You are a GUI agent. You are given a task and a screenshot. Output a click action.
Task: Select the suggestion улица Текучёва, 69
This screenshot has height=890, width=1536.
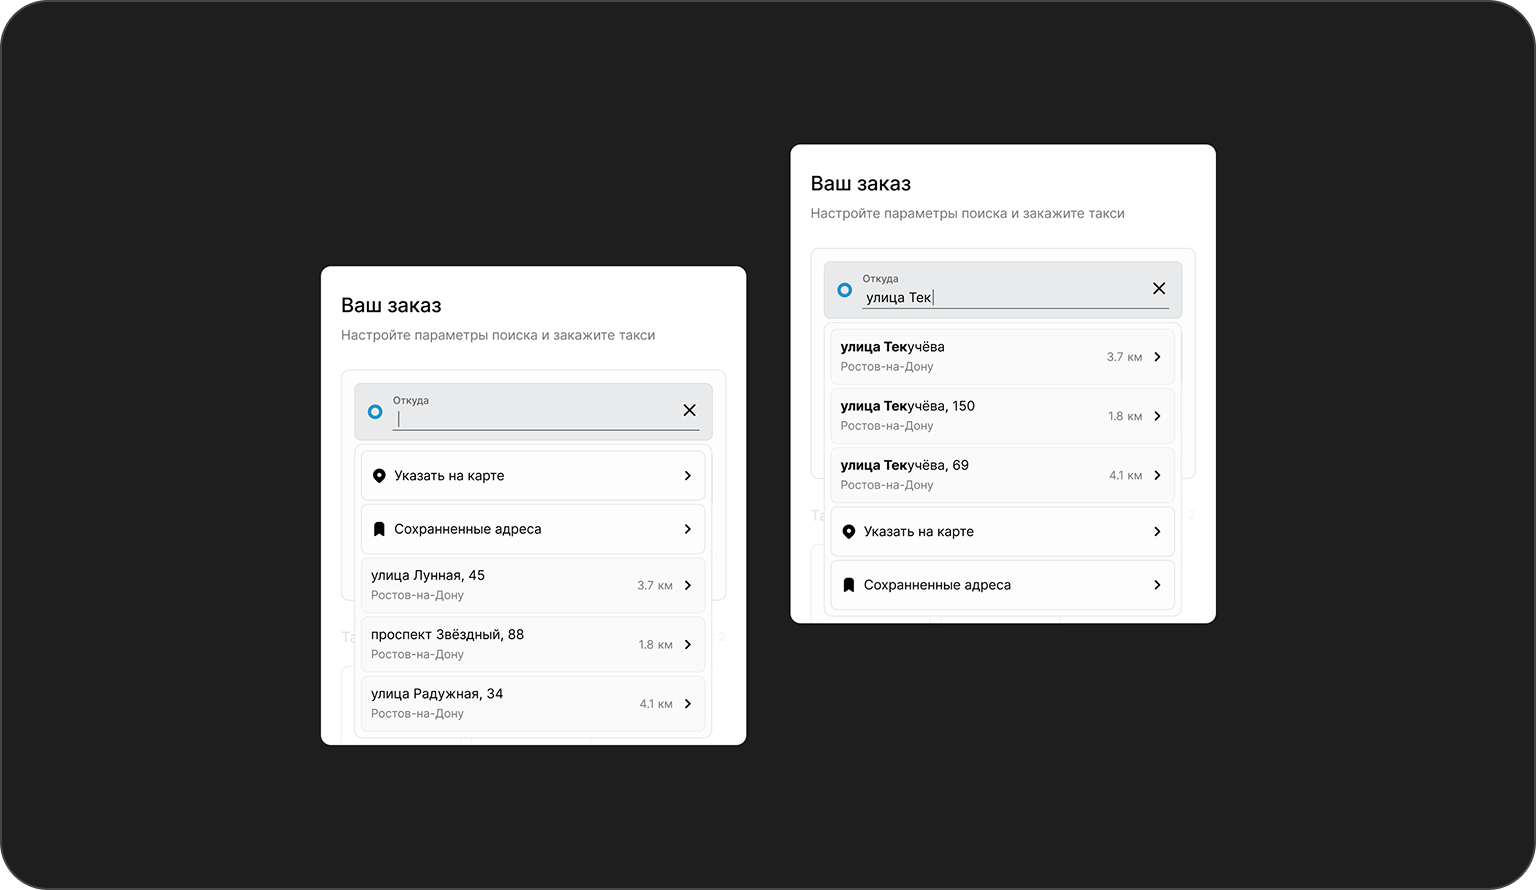pos(1002,475)
